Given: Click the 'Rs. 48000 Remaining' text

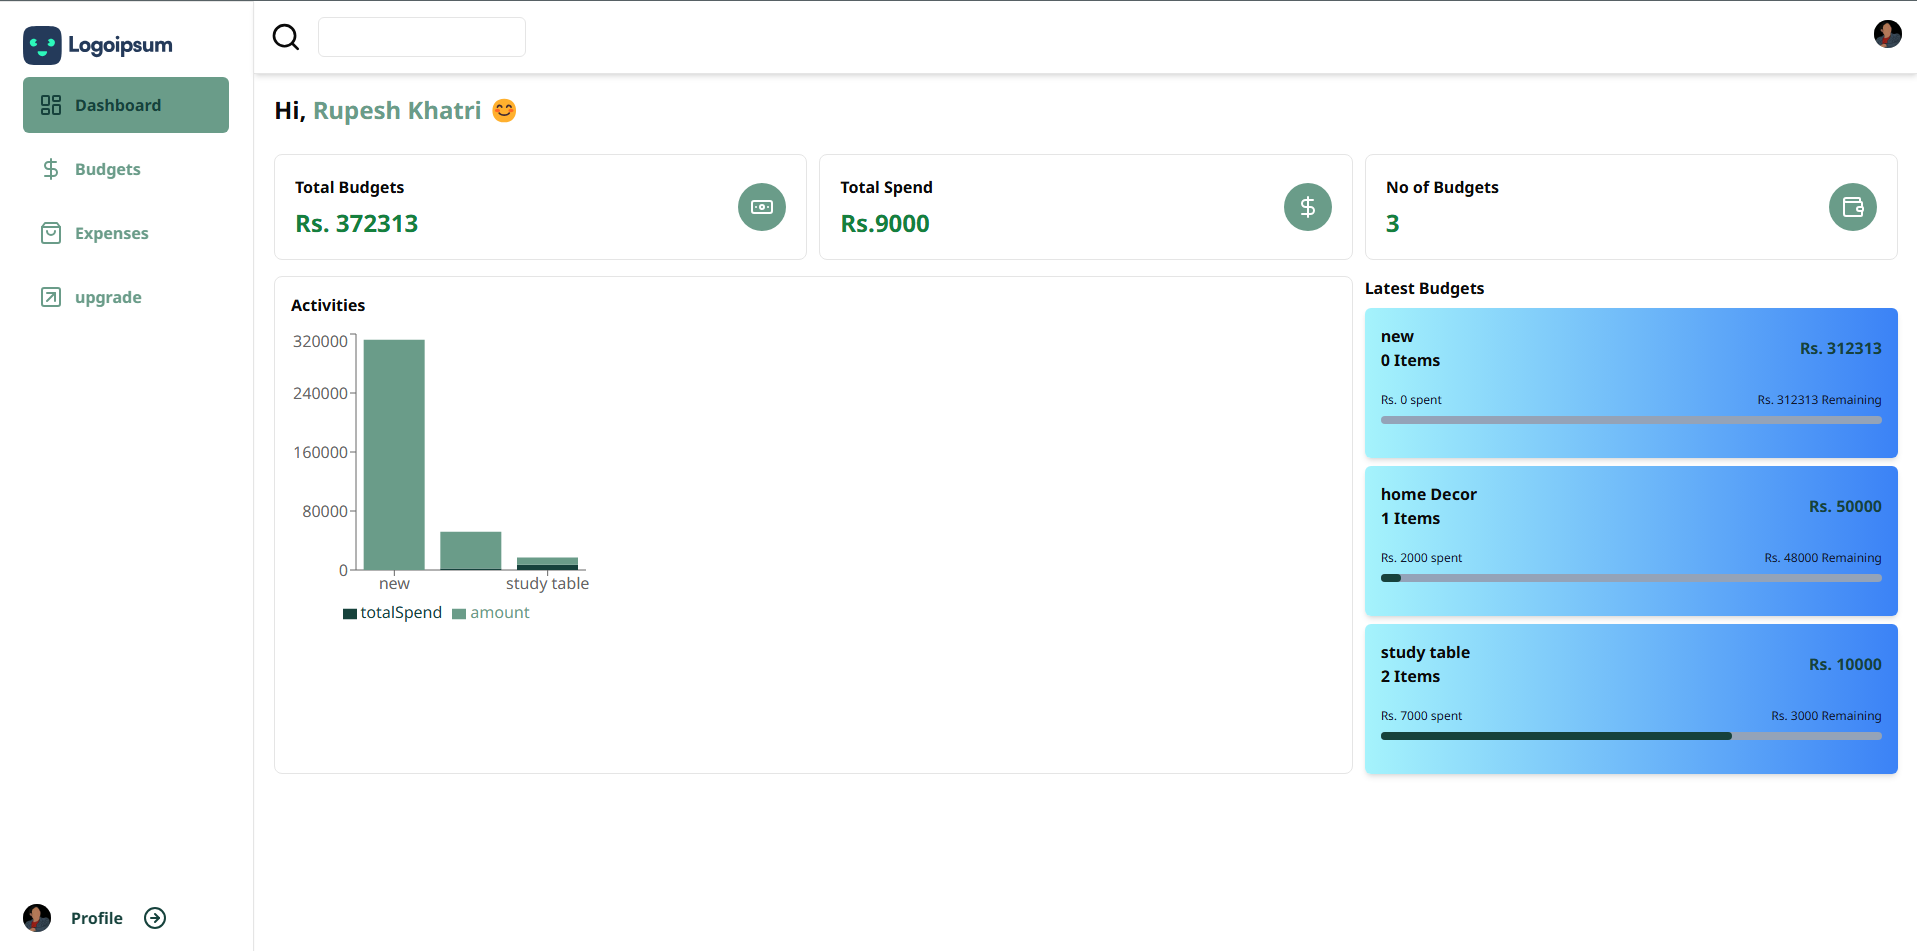Looking at the screenshot, I should [x=1823, y=558].
